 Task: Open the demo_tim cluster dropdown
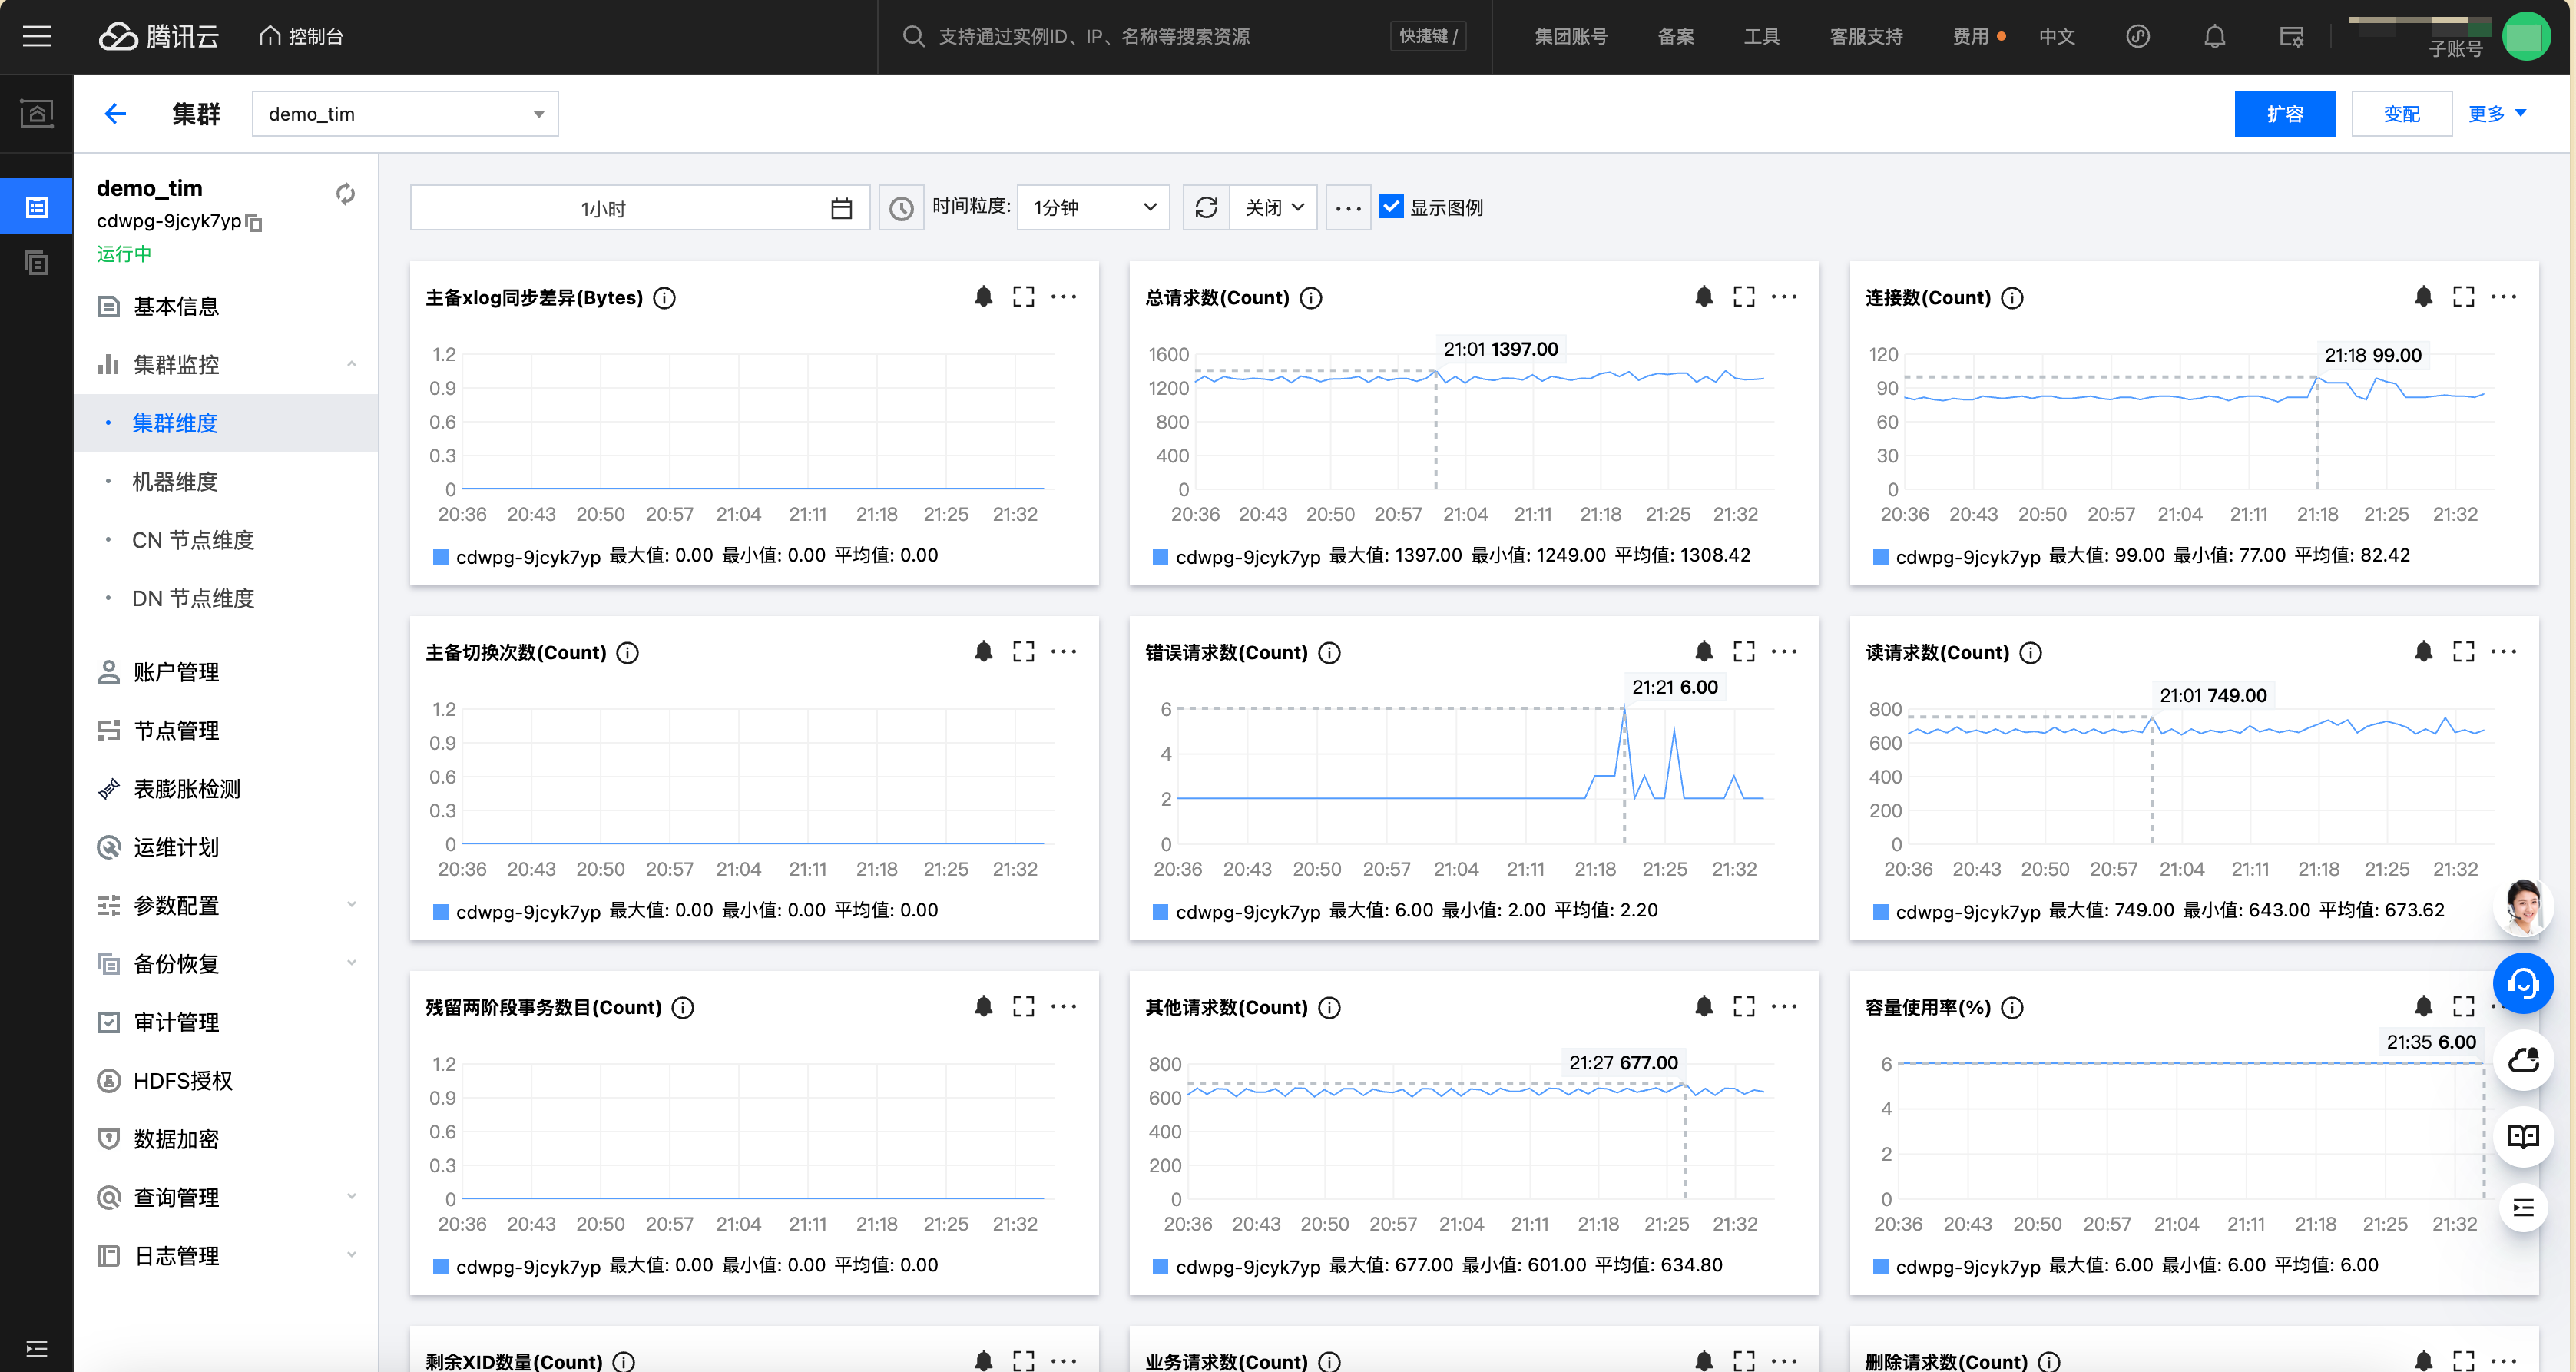click(x=405, y=114)
